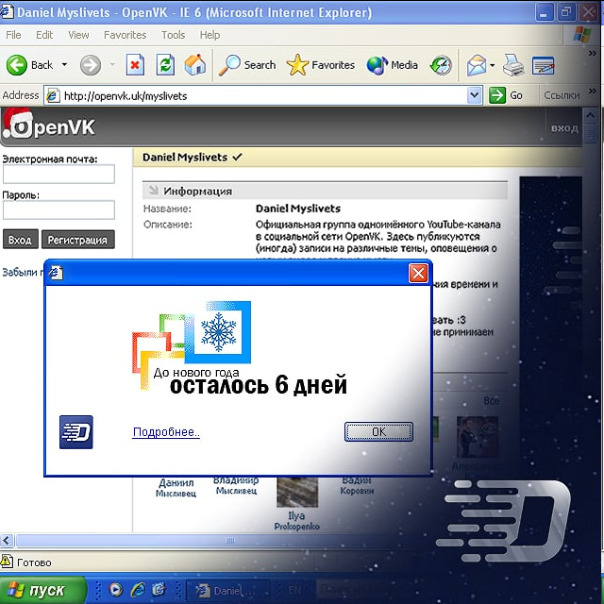Click the blue D logo in dialog
Image resolution: width=604 pixels, height=604 pixels.
76,432
